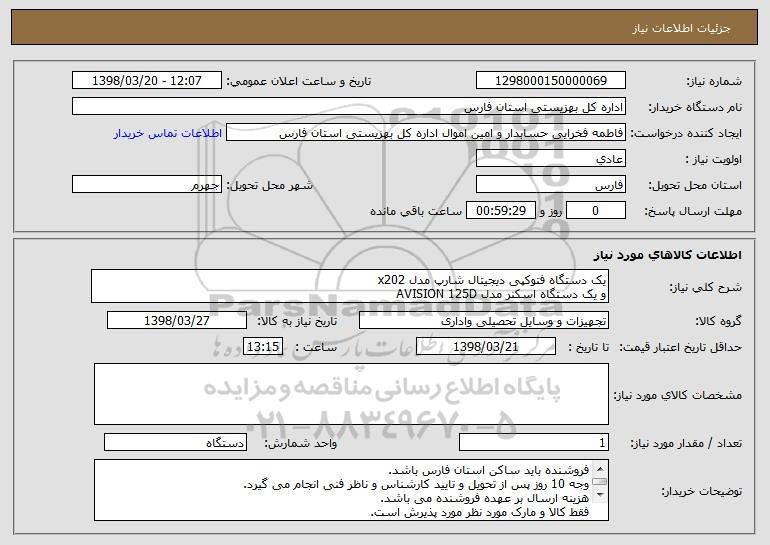Click the label مشخصات کالای مورد نیاز
The width and height of the screenshot is (770, 545).
click(678, 395)
